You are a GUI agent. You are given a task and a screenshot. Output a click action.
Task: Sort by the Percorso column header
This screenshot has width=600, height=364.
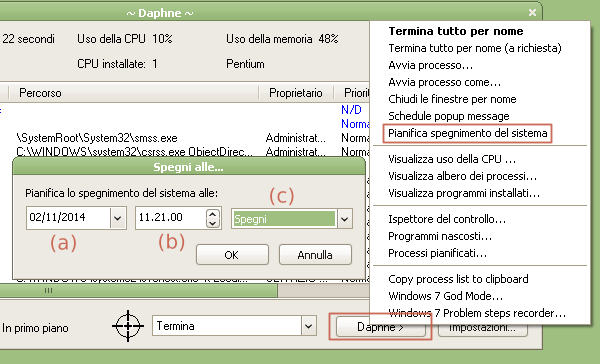(x=134, y=93)
